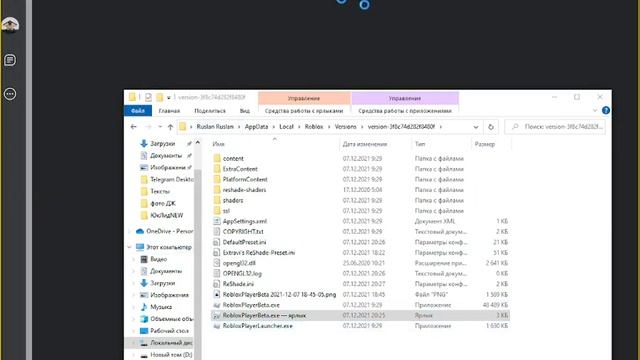This screenshot has height=360, width=640.
Task: Expand the ribbon chevron
Action: pos(595,110)
